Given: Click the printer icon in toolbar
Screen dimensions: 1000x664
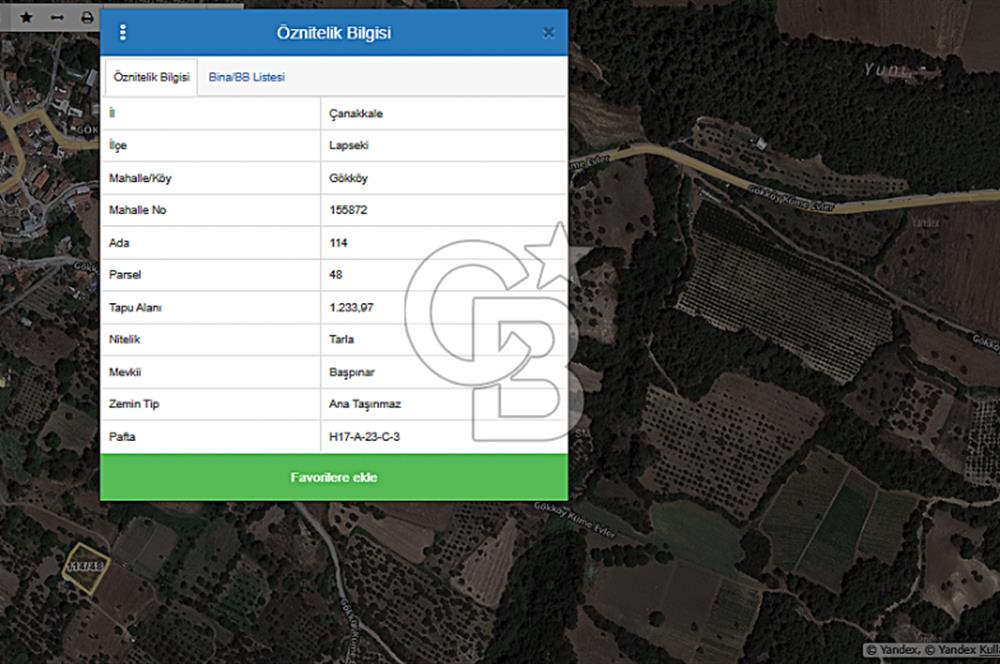Looking at the screenshot, I should [87, 18].
